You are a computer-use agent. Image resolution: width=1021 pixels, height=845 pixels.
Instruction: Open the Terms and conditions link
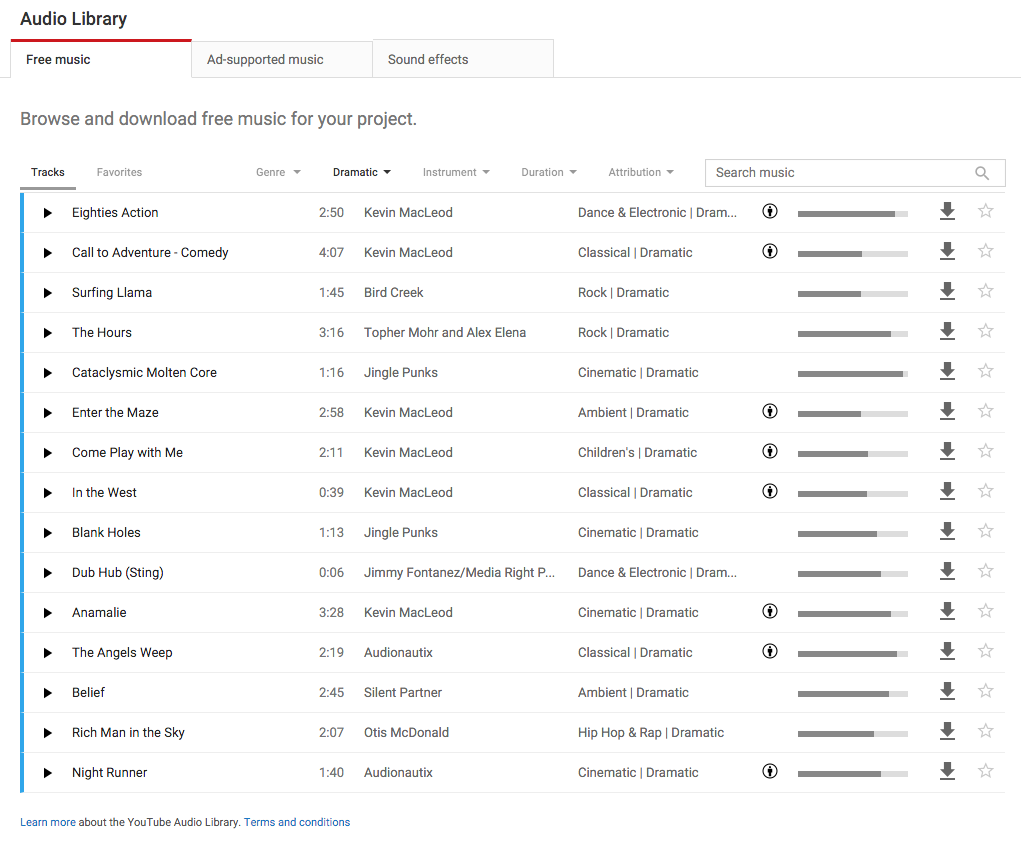tap(296, 822)
